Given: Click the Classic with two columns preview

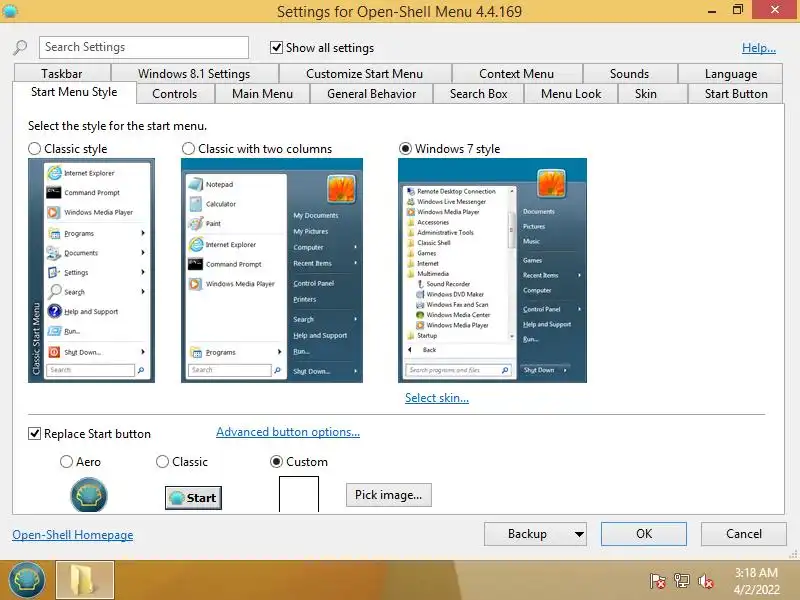Looking at the screenshot, I should point(272,270).
